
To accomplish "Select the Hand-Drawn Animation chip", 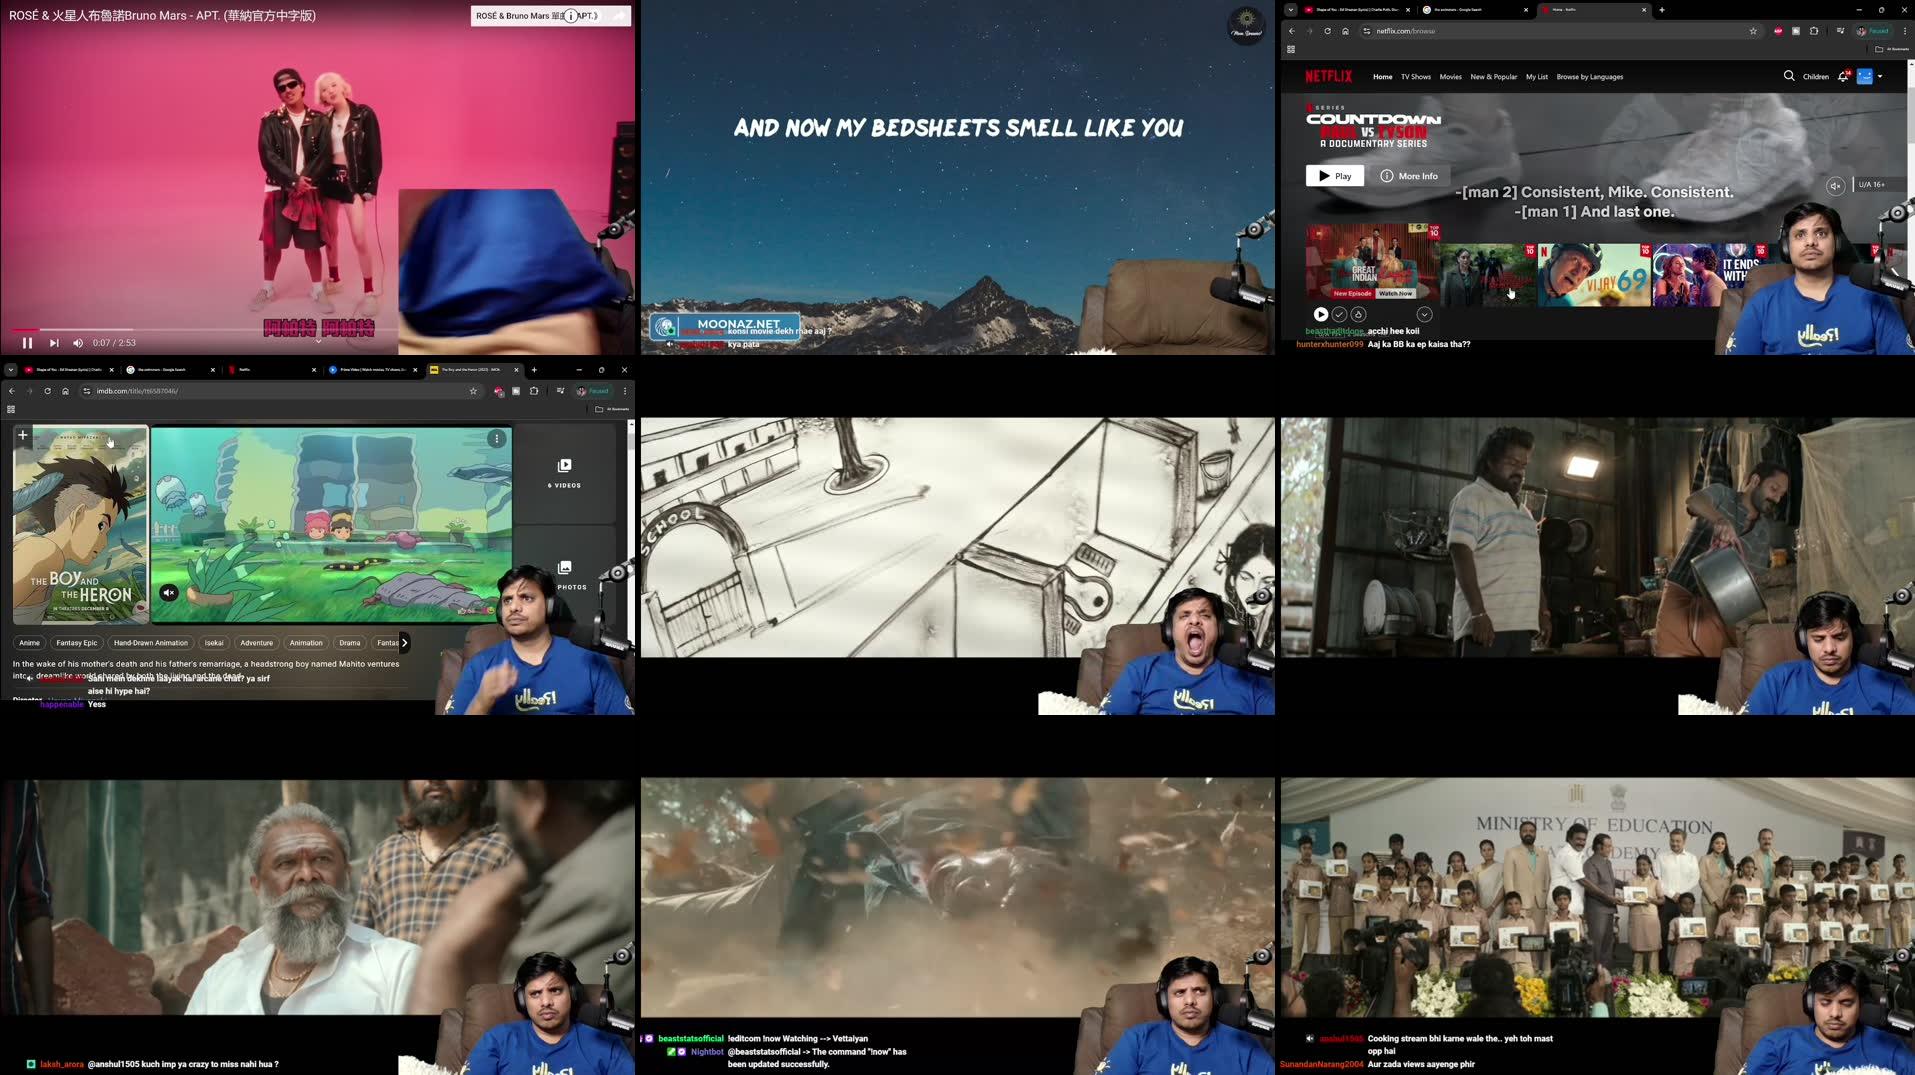I will pyautogui.click(x=151, y=643).
